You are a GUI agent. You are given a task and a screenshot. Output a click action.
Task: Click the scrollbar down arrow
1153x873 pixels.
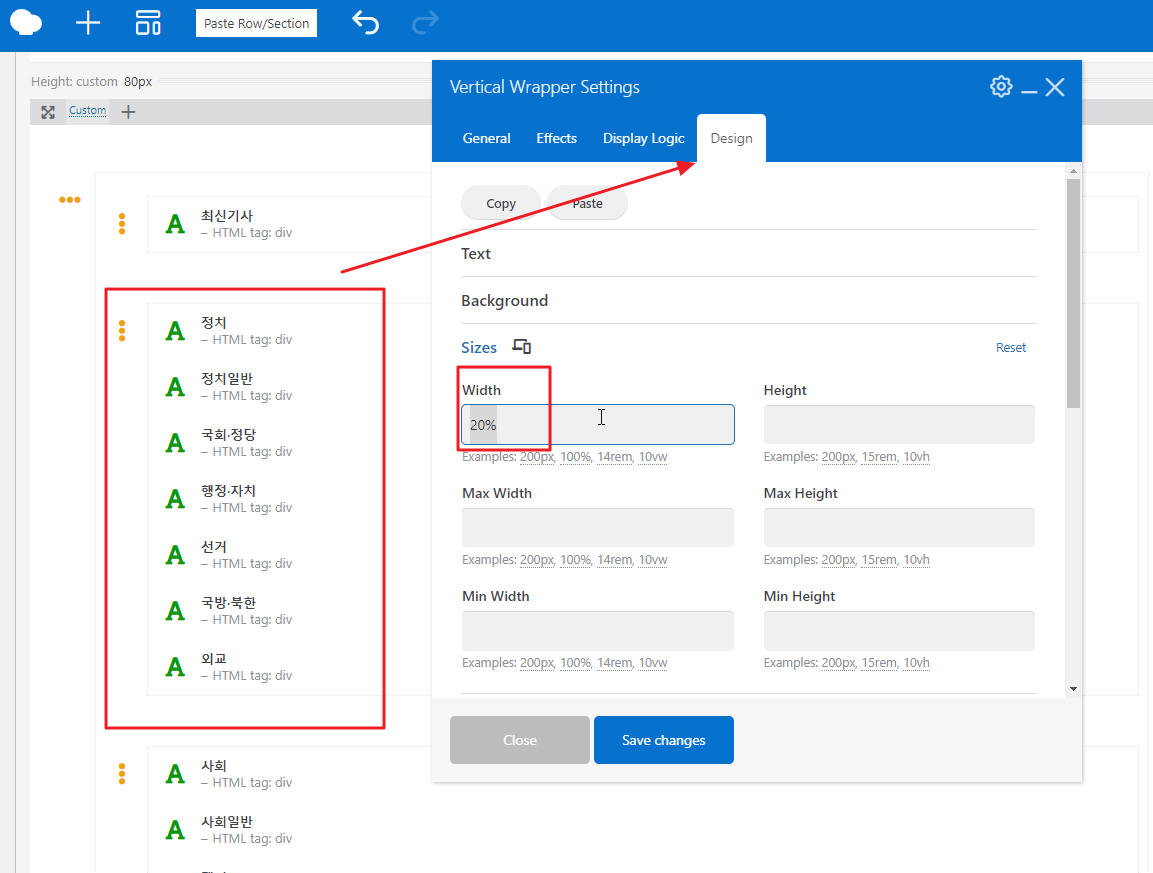(x=1074, y=689)
